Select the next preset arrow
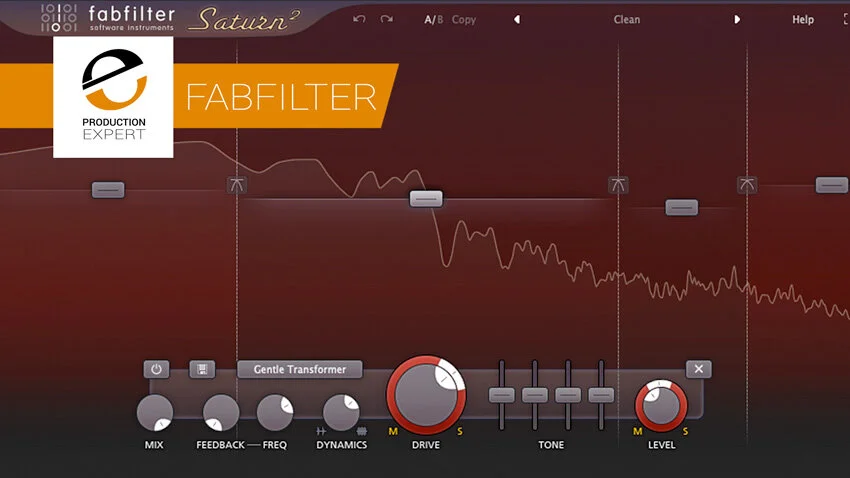 [737, 20]
